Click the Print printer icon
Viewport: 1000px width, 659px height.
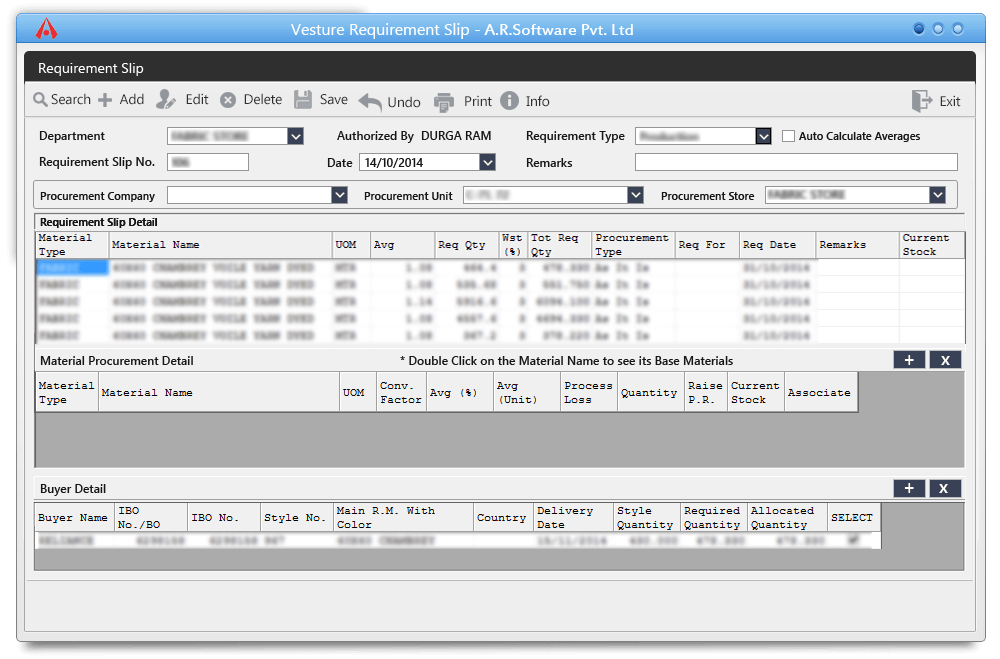tap(444, 102)
